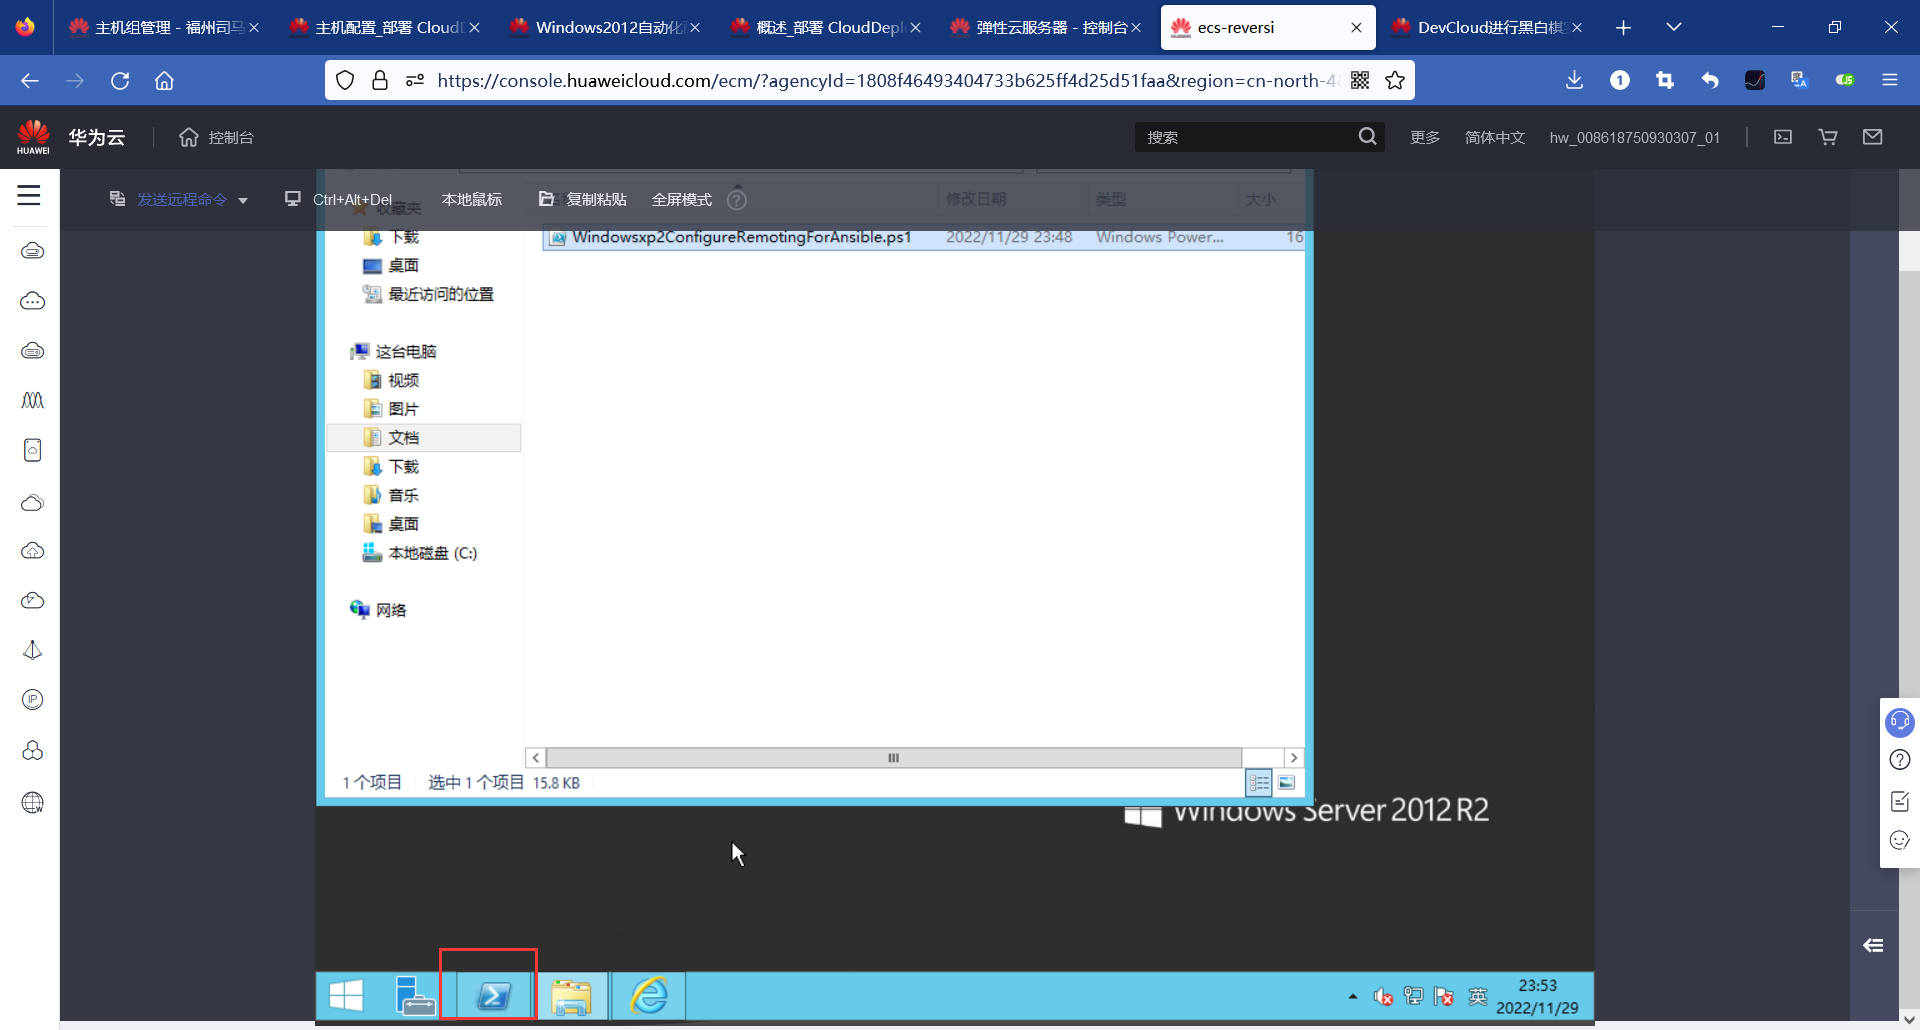
Task: Open the 更多 menu
Action: [1425, 137]
